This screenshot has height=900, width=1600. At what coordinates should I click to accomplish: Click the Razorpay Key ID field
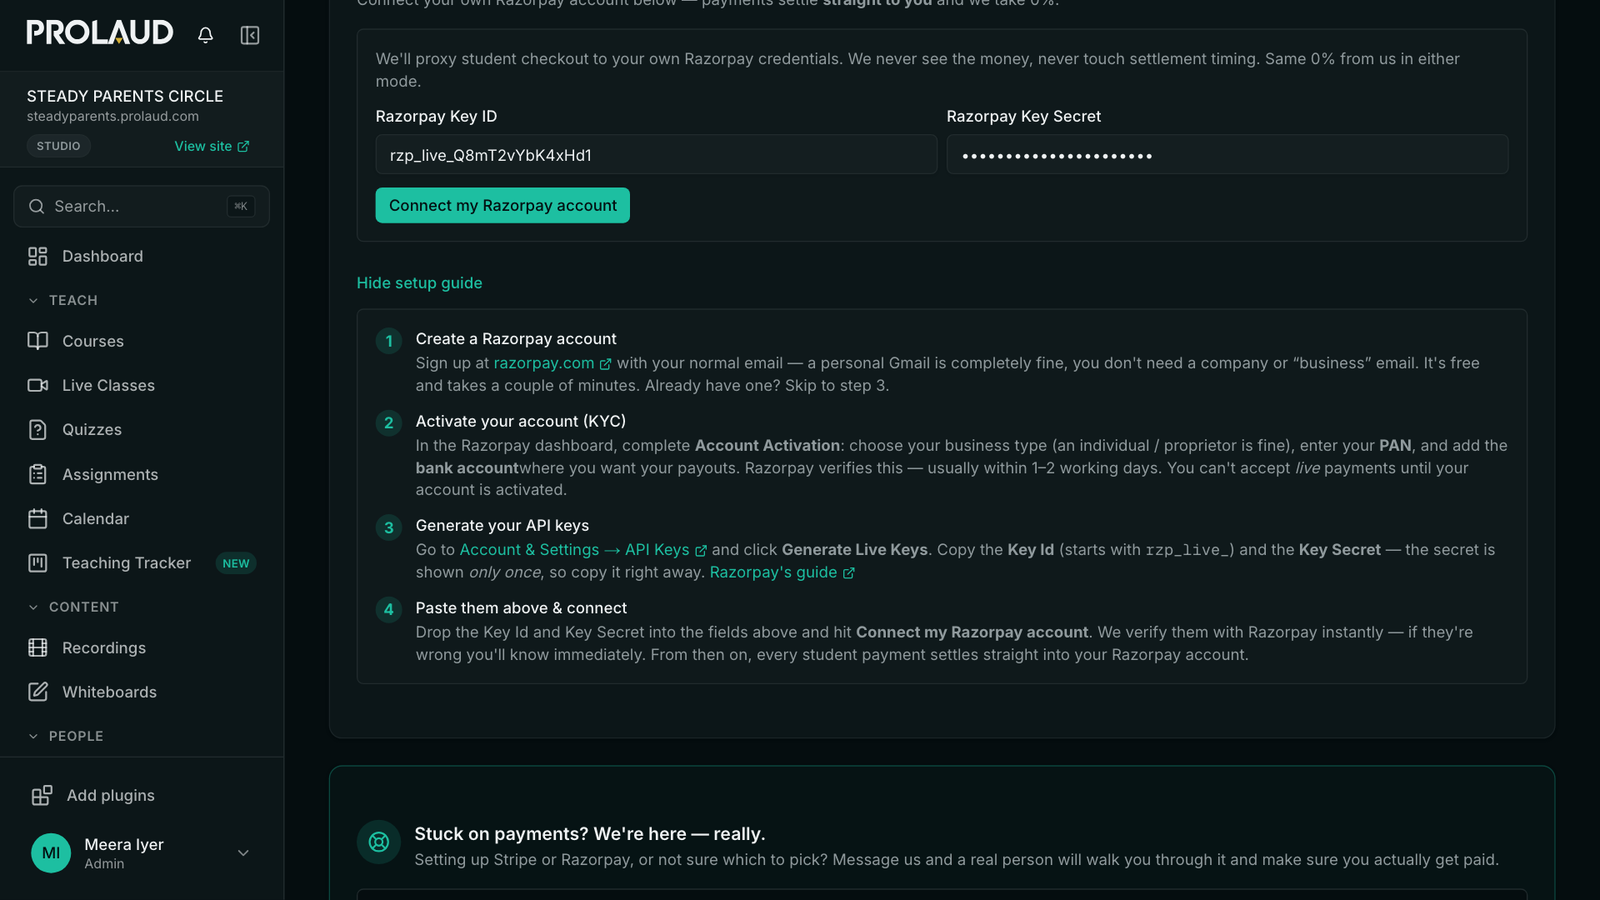(x=656, y=155)
